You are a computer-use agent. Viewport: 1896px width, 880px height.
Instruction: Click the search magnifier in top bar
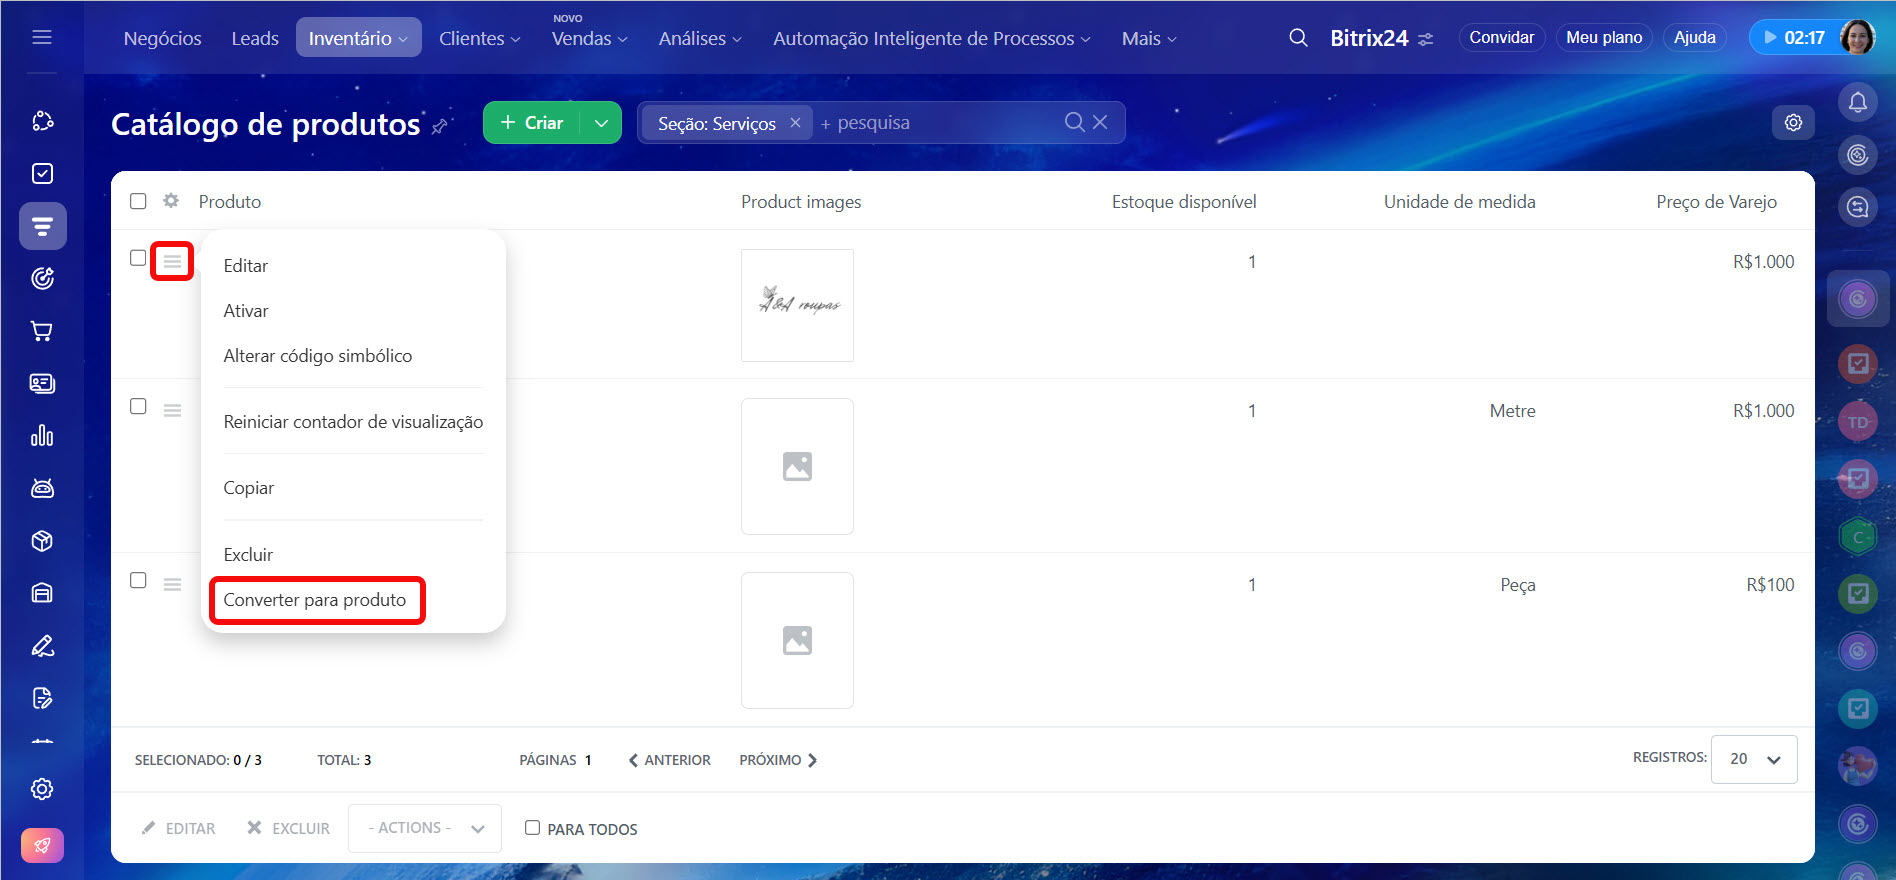(x=1298, y=38)
